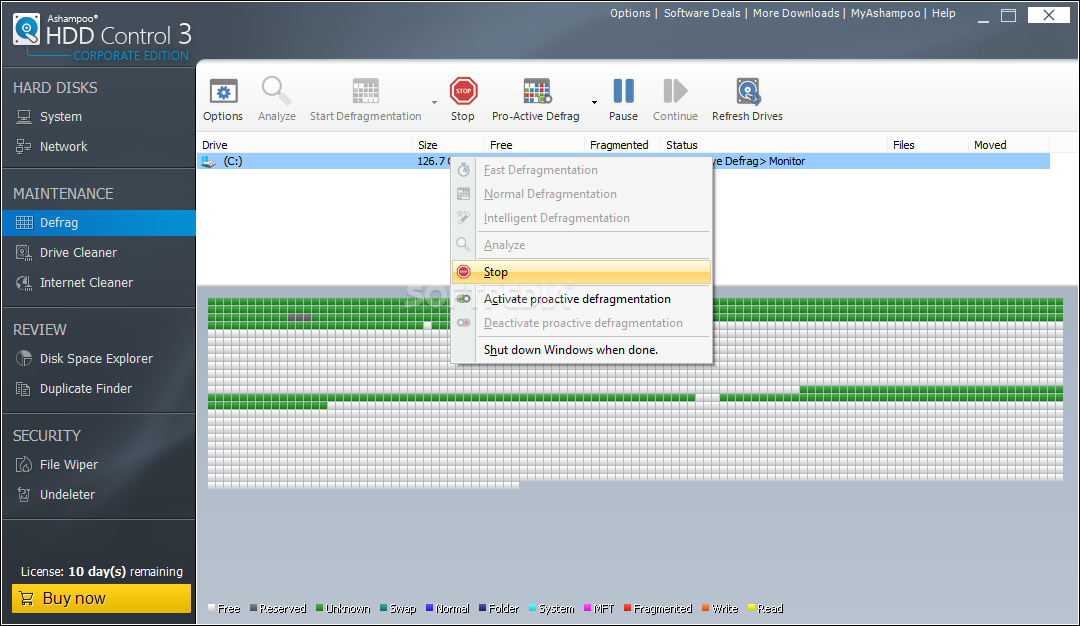
Task: Sort by the Free column header
Action: point(534,145)
